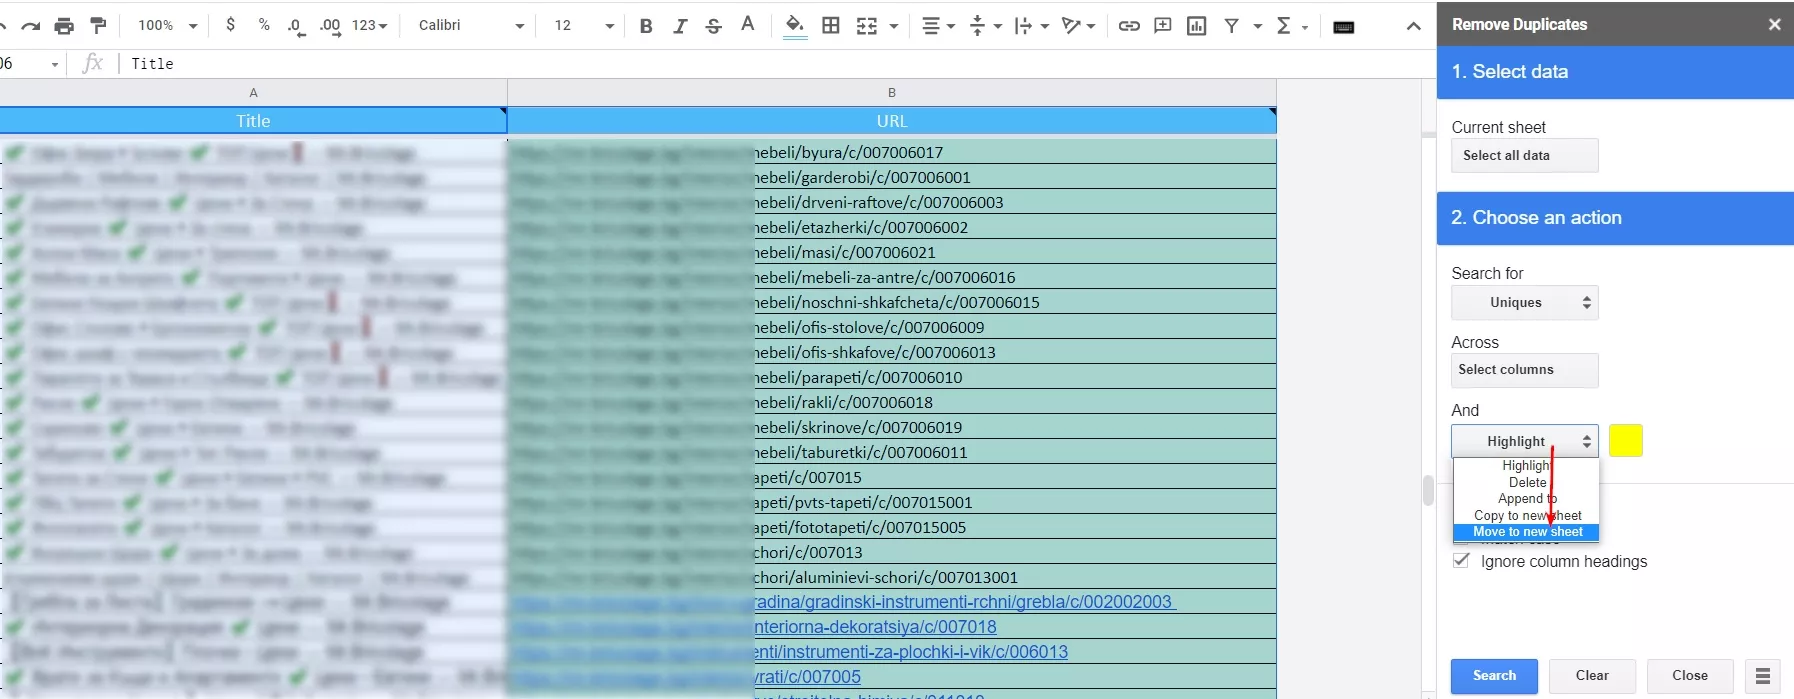Click the print icon
The image size is (1794, 699).
(x=64, y=26)
